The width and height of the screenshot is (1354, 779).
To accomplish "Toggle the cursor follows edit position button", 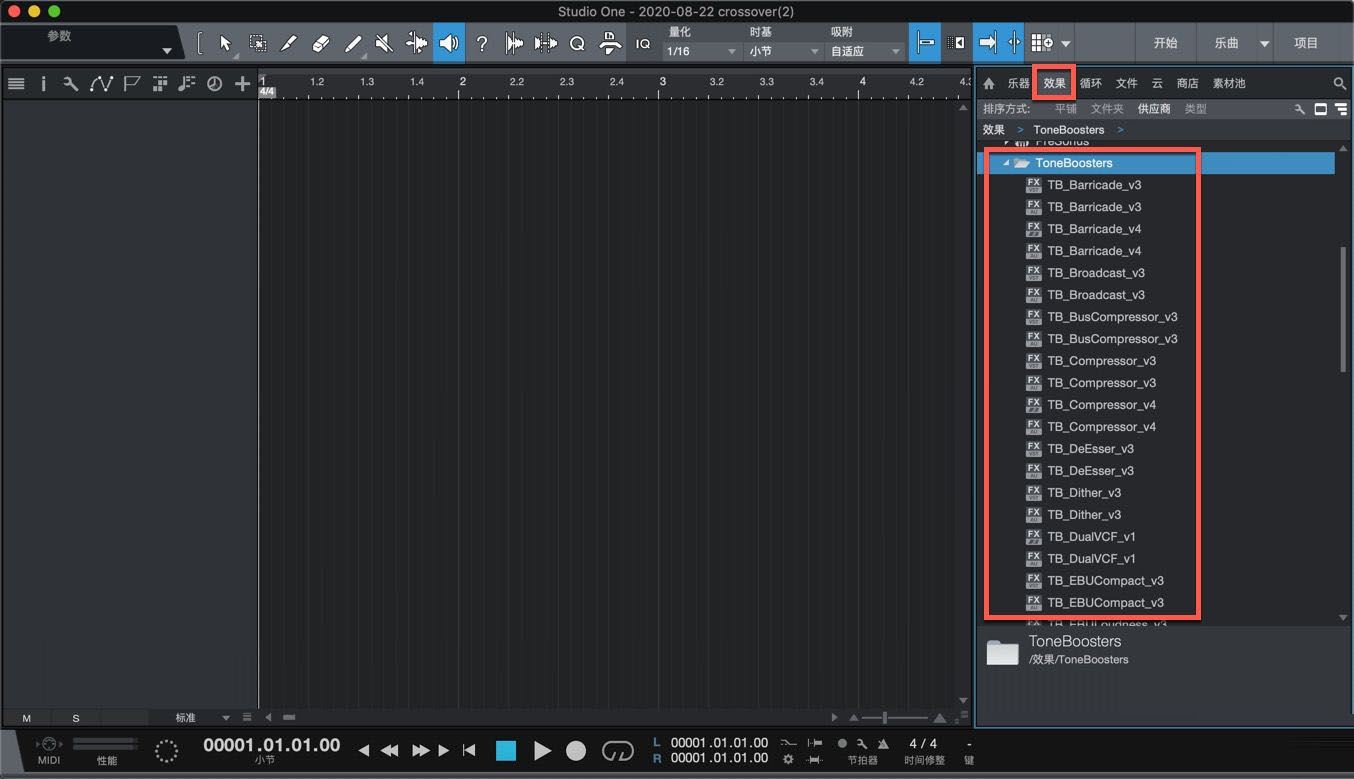I will point(1013,43).
